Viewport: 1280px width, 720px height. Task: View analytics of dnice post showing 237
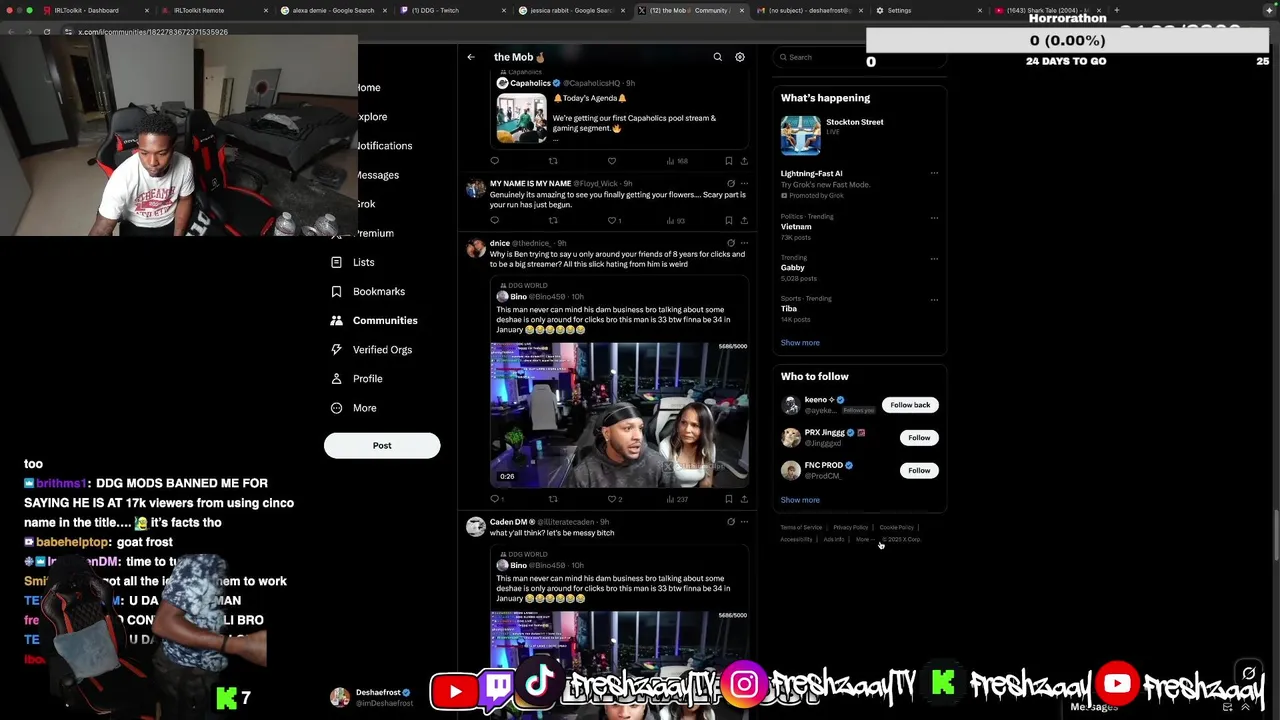click(677, 499)
